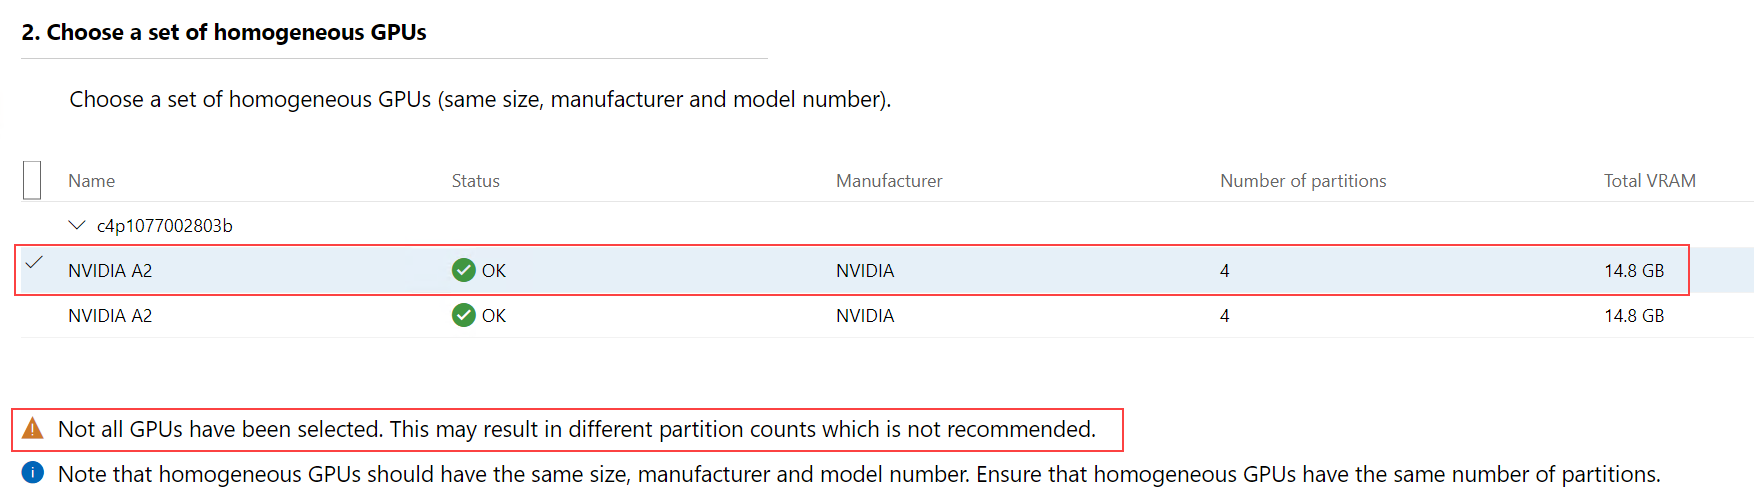Uncheck the first NVIDIA A2 row checkmark
Screen dimensions: 1754x502
coord(34,263)
